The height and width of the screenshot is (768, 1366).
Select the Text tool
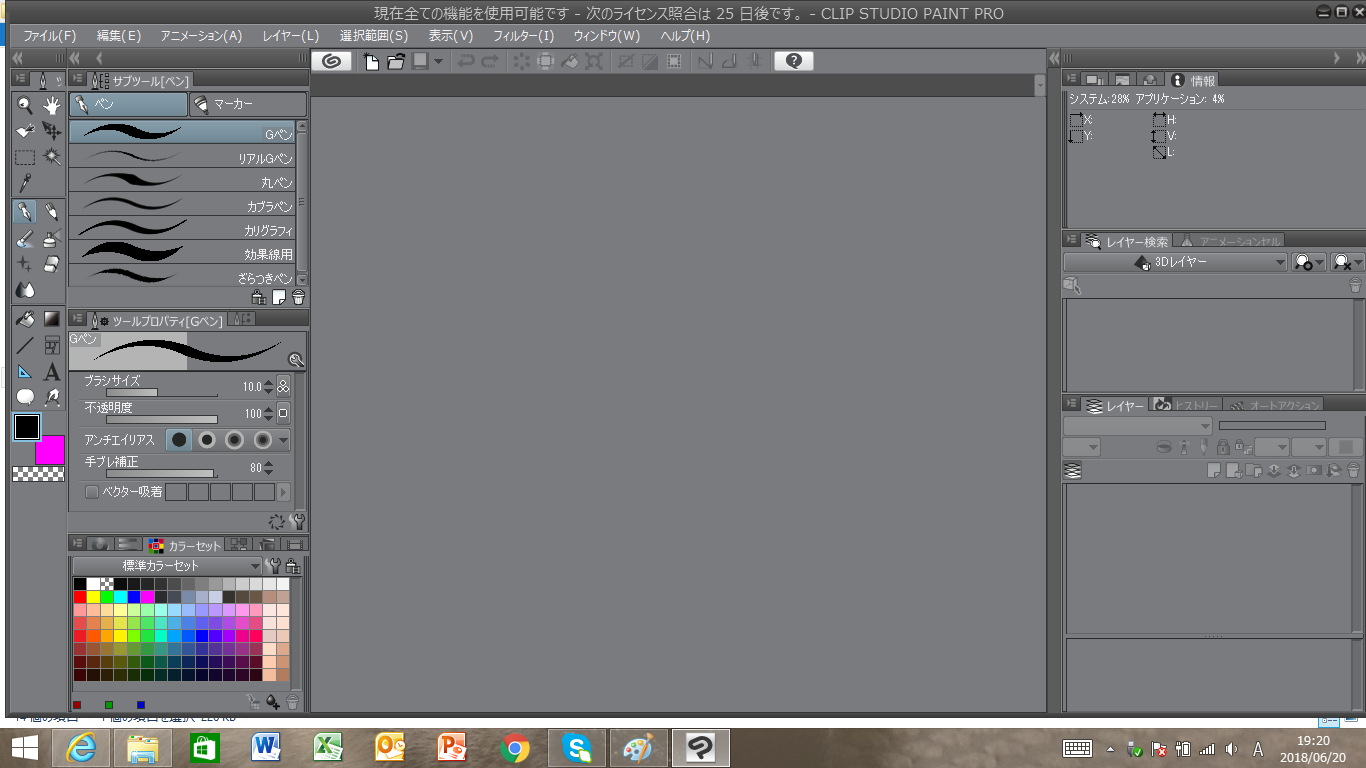[52, 372]
